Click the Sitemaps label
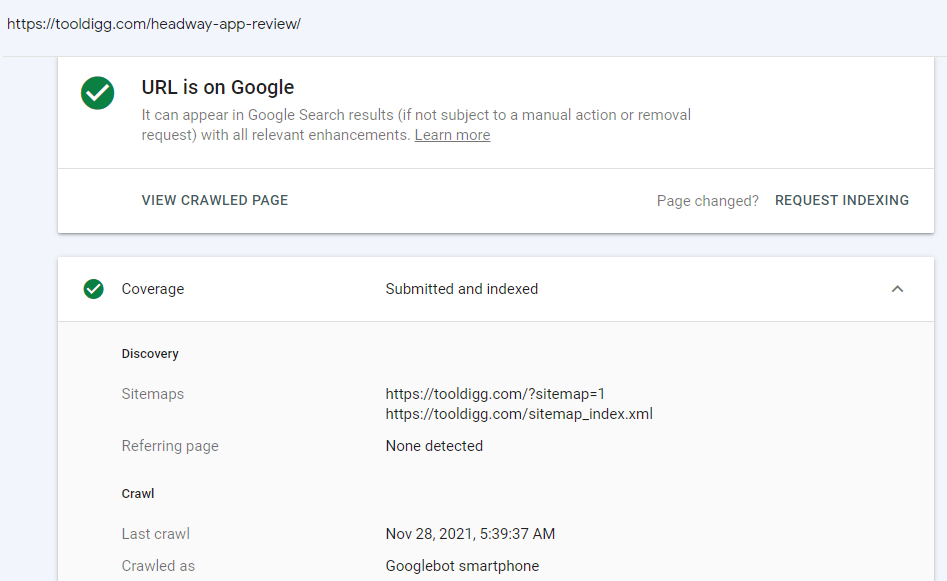This screenshot has height=581, width=947. (x=153, y=394)
